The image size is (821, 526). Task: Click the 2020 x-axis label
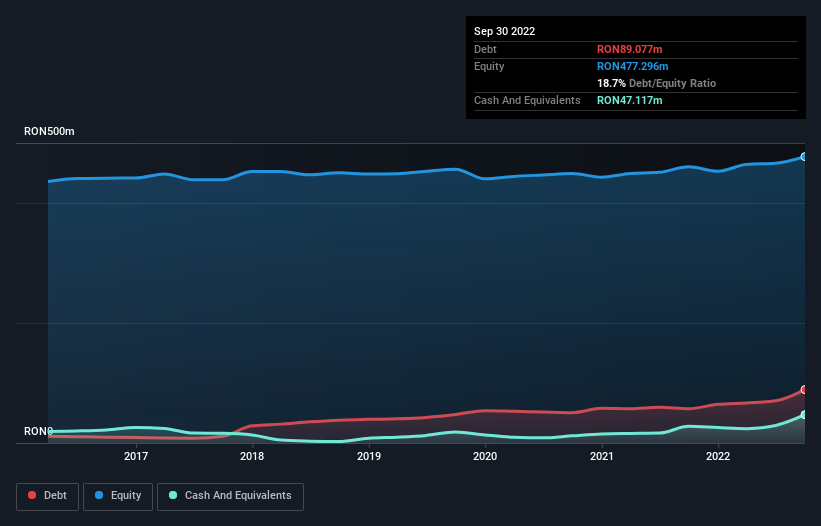pos(485,456)
